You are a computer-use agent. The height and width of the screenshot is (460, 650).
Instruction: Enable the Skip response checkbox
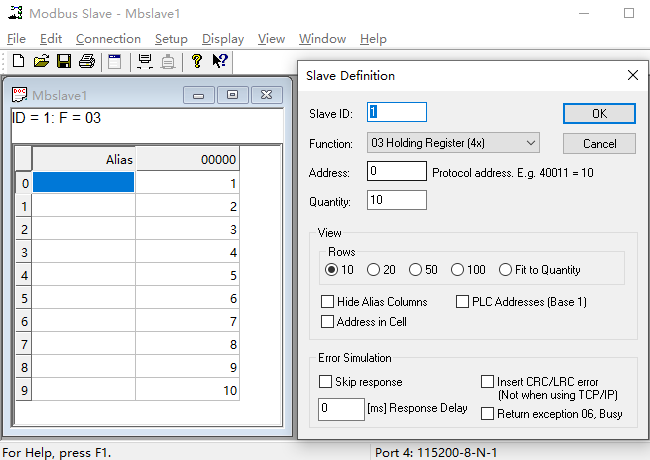326,382
